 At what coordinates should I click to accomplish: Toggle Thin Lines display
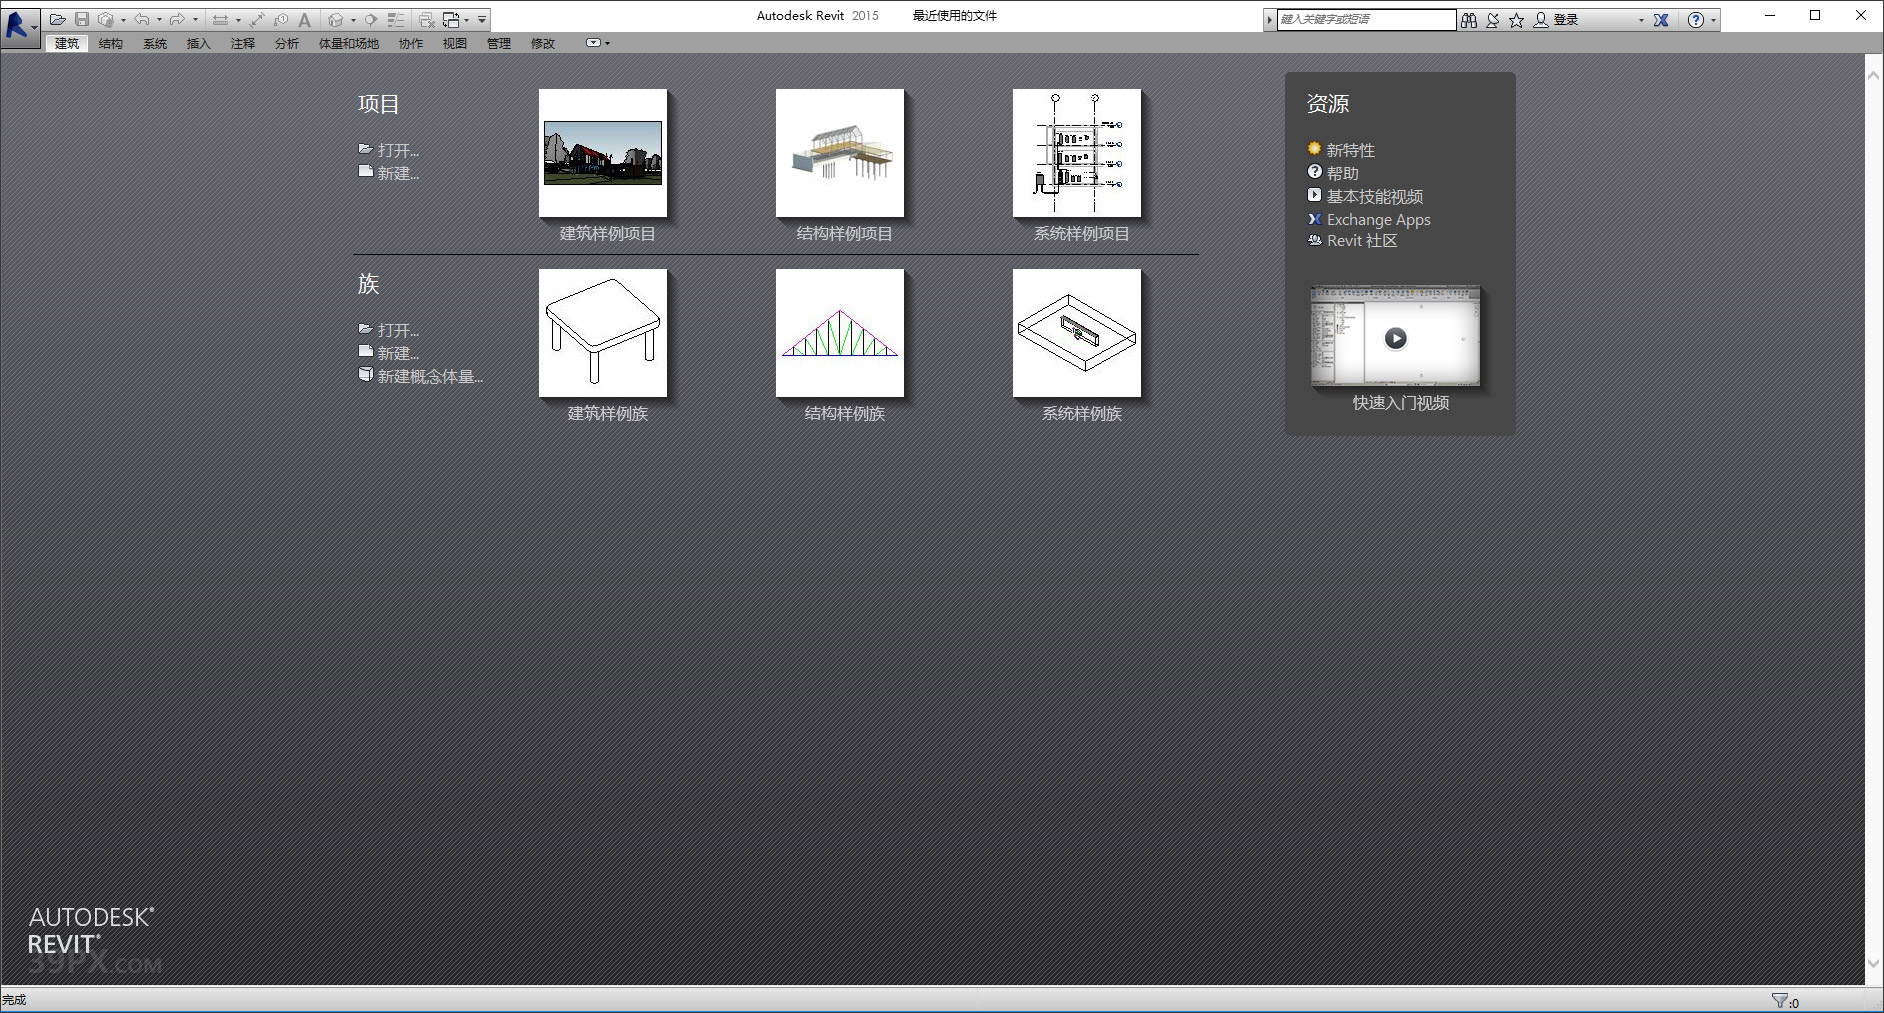395,19
